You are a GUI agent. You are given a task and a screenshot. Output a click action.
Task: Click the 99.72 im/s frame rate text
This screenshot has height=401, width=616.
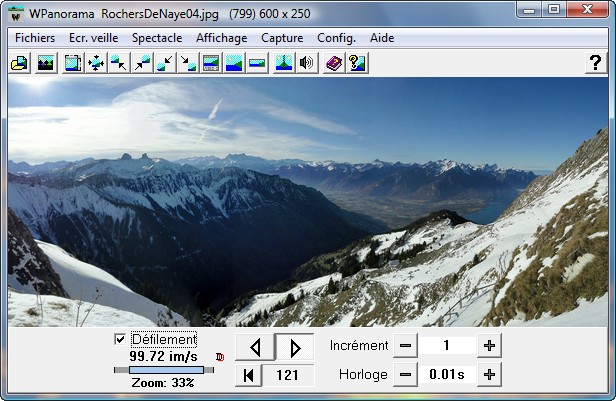pyautogui.click(x=163, y=357)
